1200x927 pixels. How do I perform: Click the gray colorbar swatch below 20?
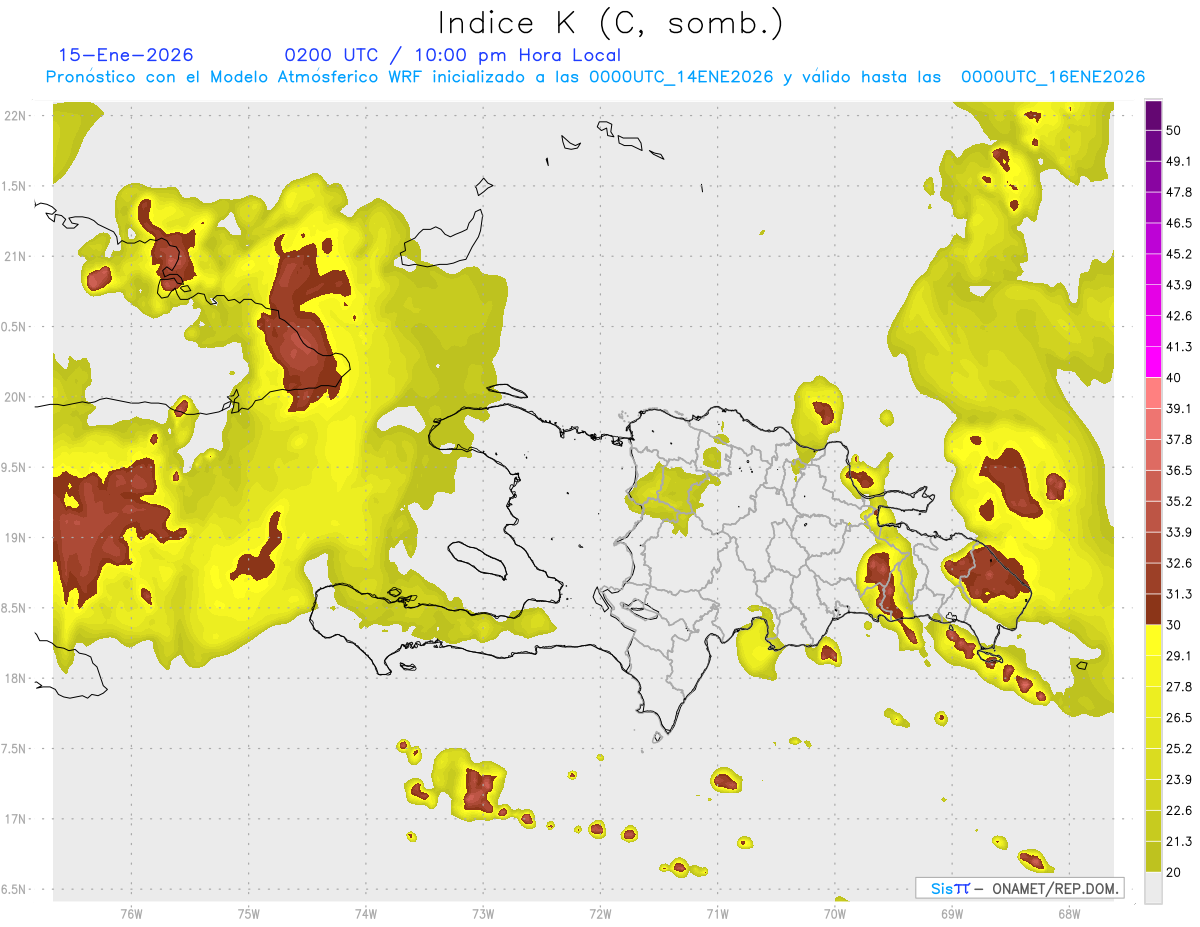point(1153,888)
